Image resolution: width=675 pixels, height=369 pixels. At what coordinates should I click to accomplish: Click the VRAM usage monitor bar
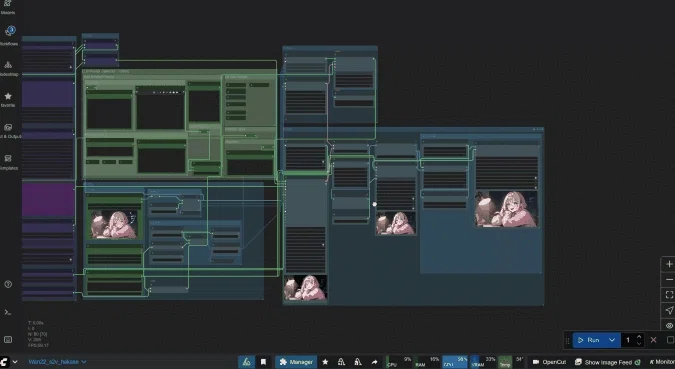[483, 362]
